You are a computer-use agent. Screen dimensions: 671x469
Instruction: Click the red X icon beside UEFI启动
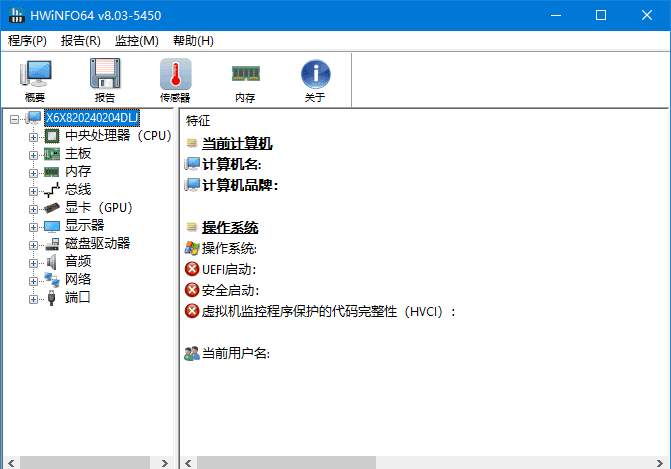[x=192, y=269]
